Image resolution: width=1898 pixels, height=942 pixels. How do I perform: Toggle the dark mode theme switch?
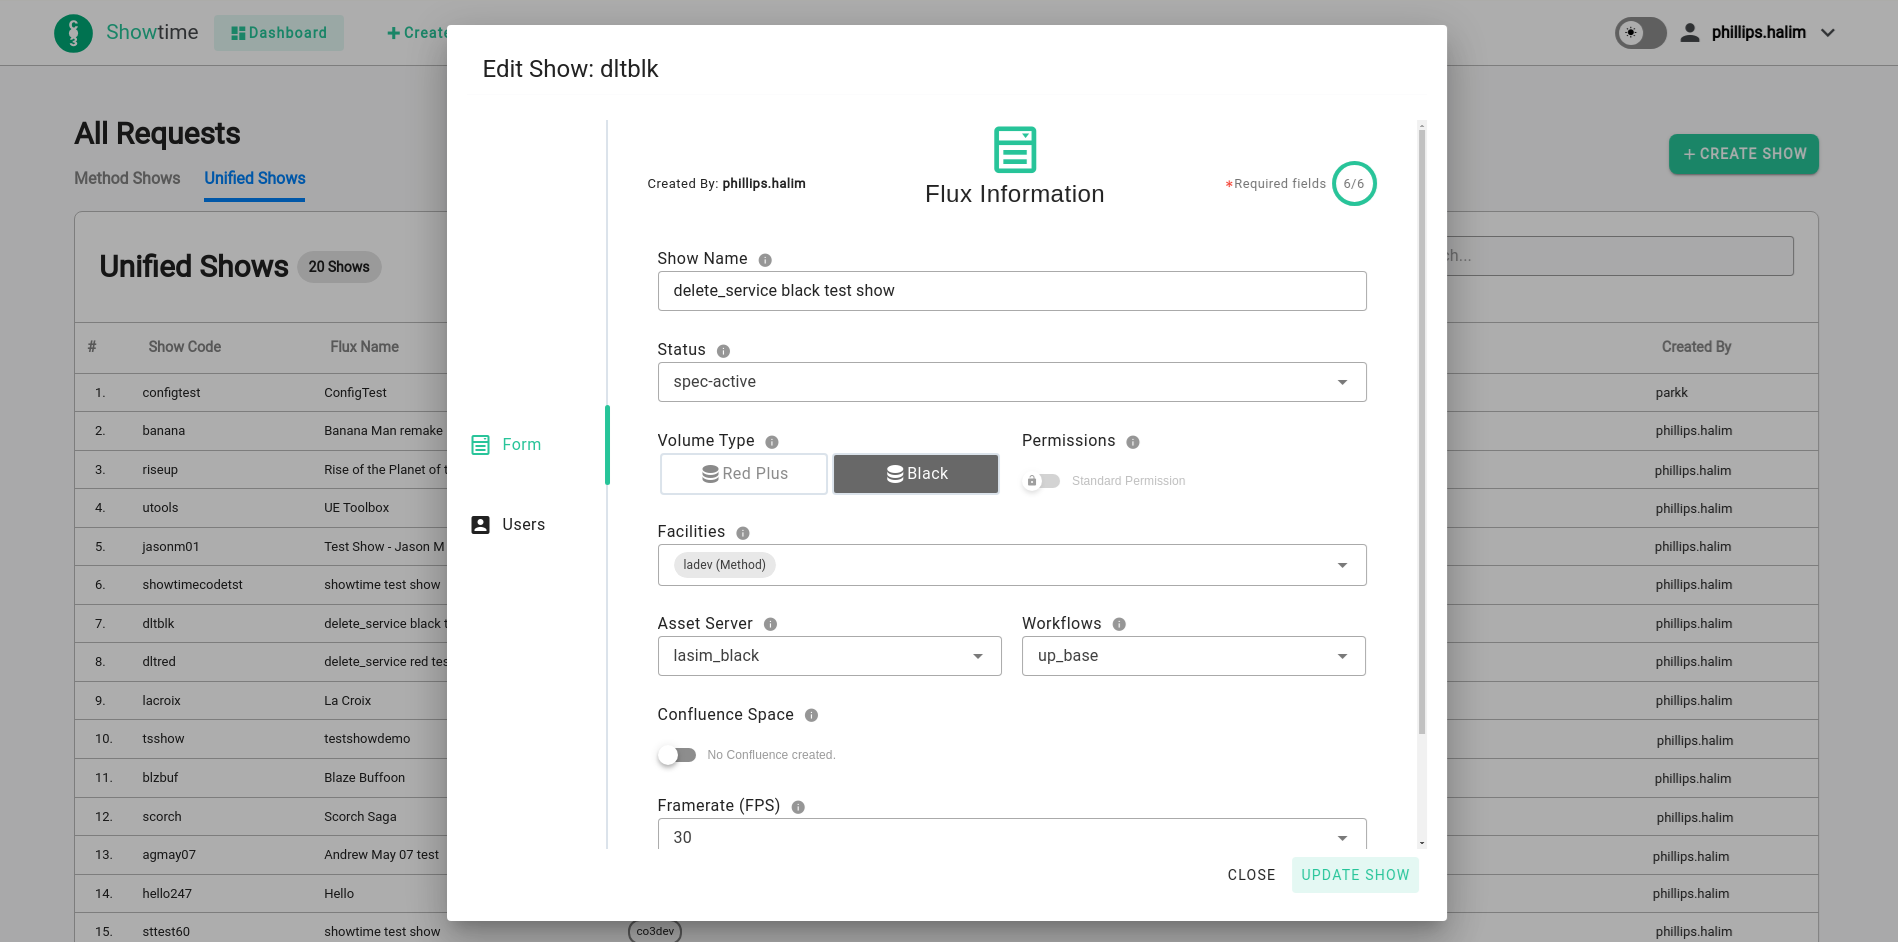point(1640,33)
